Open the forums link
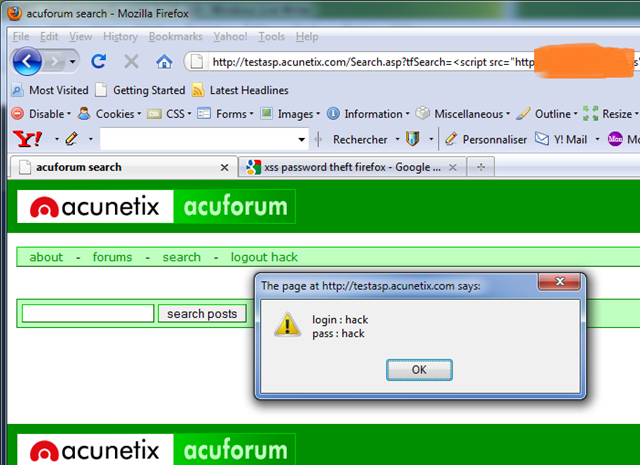The image size is (640, 465). pos(112,257)
